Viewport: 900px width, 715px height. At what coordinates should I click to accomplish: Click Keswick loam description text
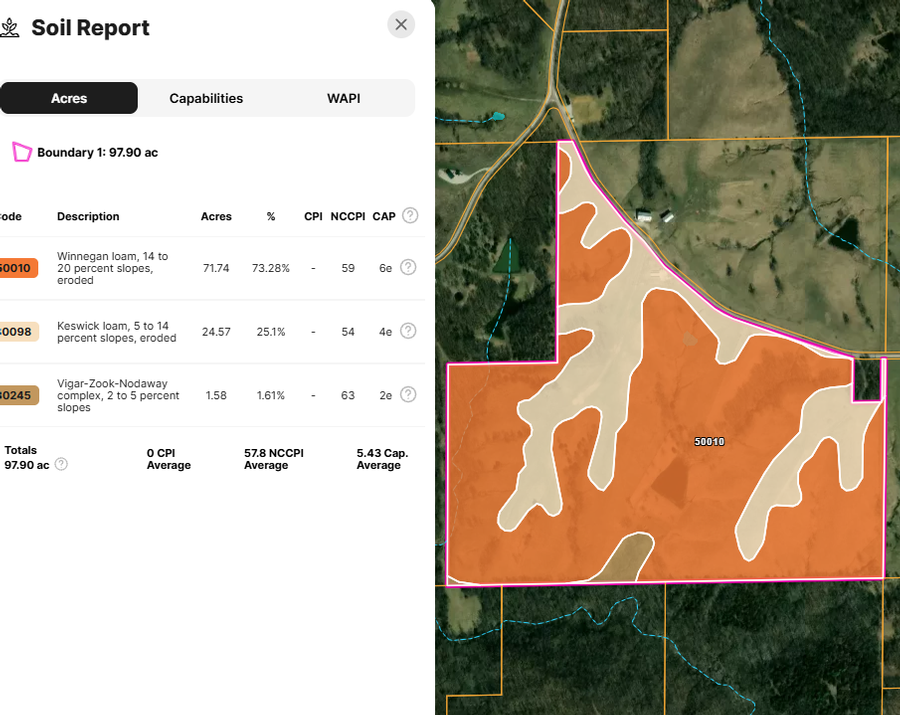[x=117, y=332]
